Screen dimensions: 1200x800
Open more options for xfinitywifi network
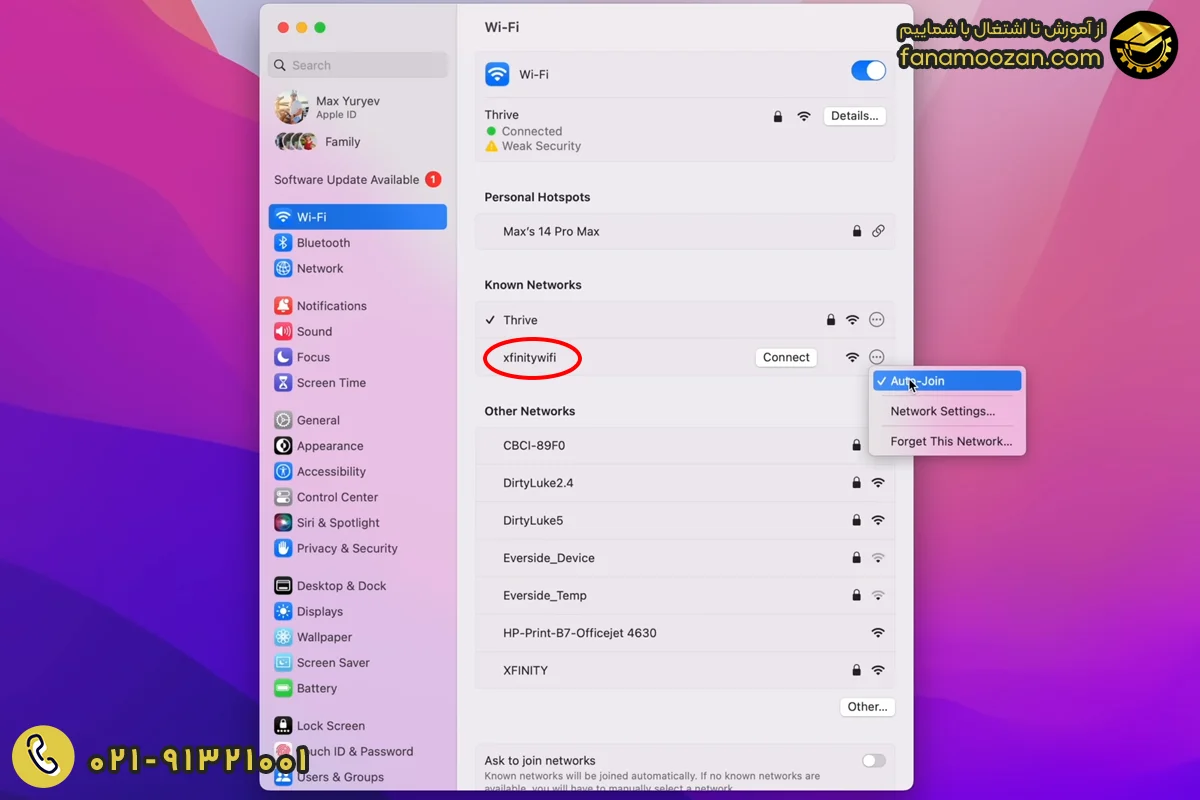point(877,357)
